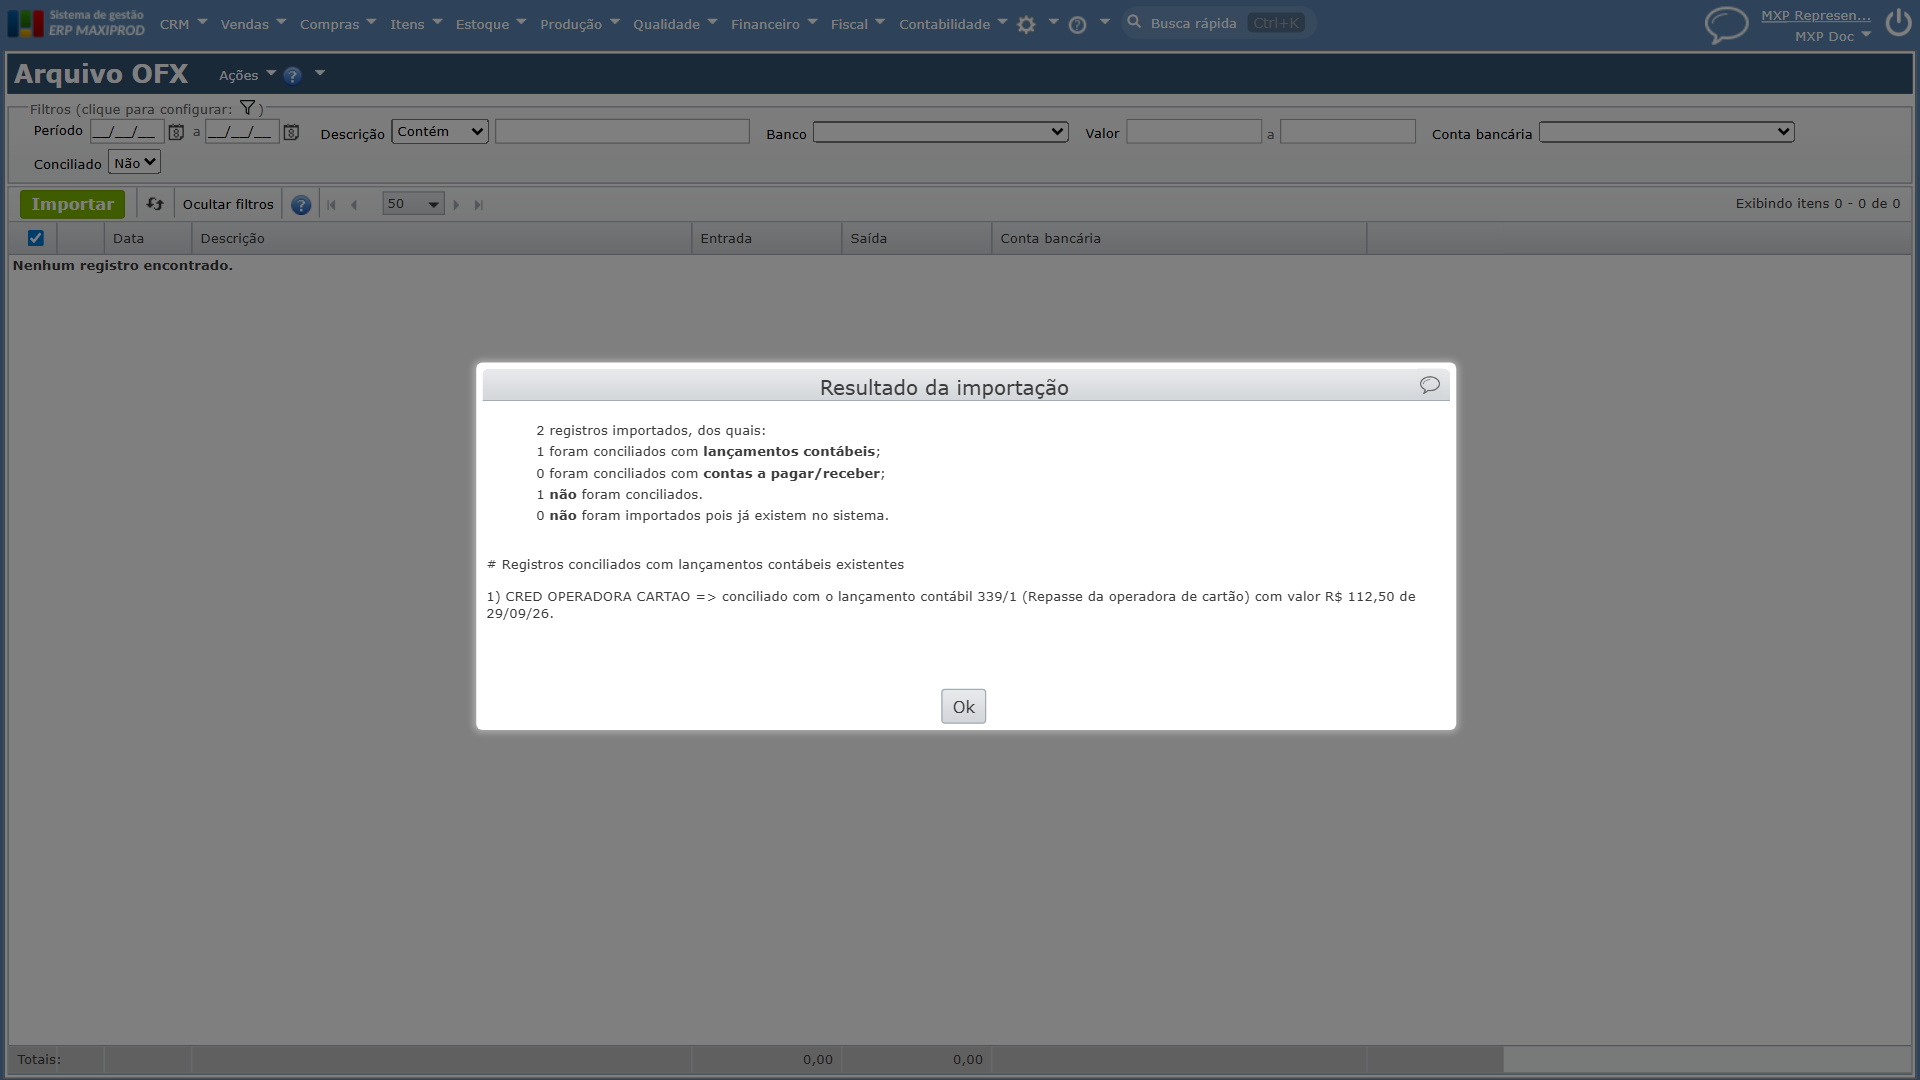Open the Conciliado dropdown
1920x1080 pixels.
(x=134, y=163)
